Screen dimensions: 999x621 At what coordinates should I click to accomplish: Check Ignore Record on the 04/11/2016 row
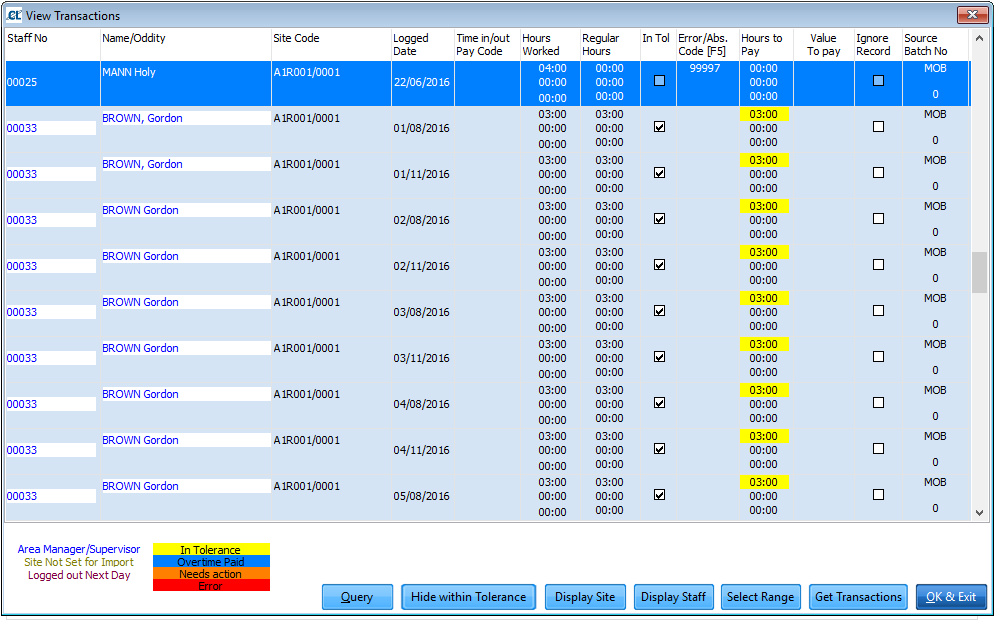coord(877,448)
